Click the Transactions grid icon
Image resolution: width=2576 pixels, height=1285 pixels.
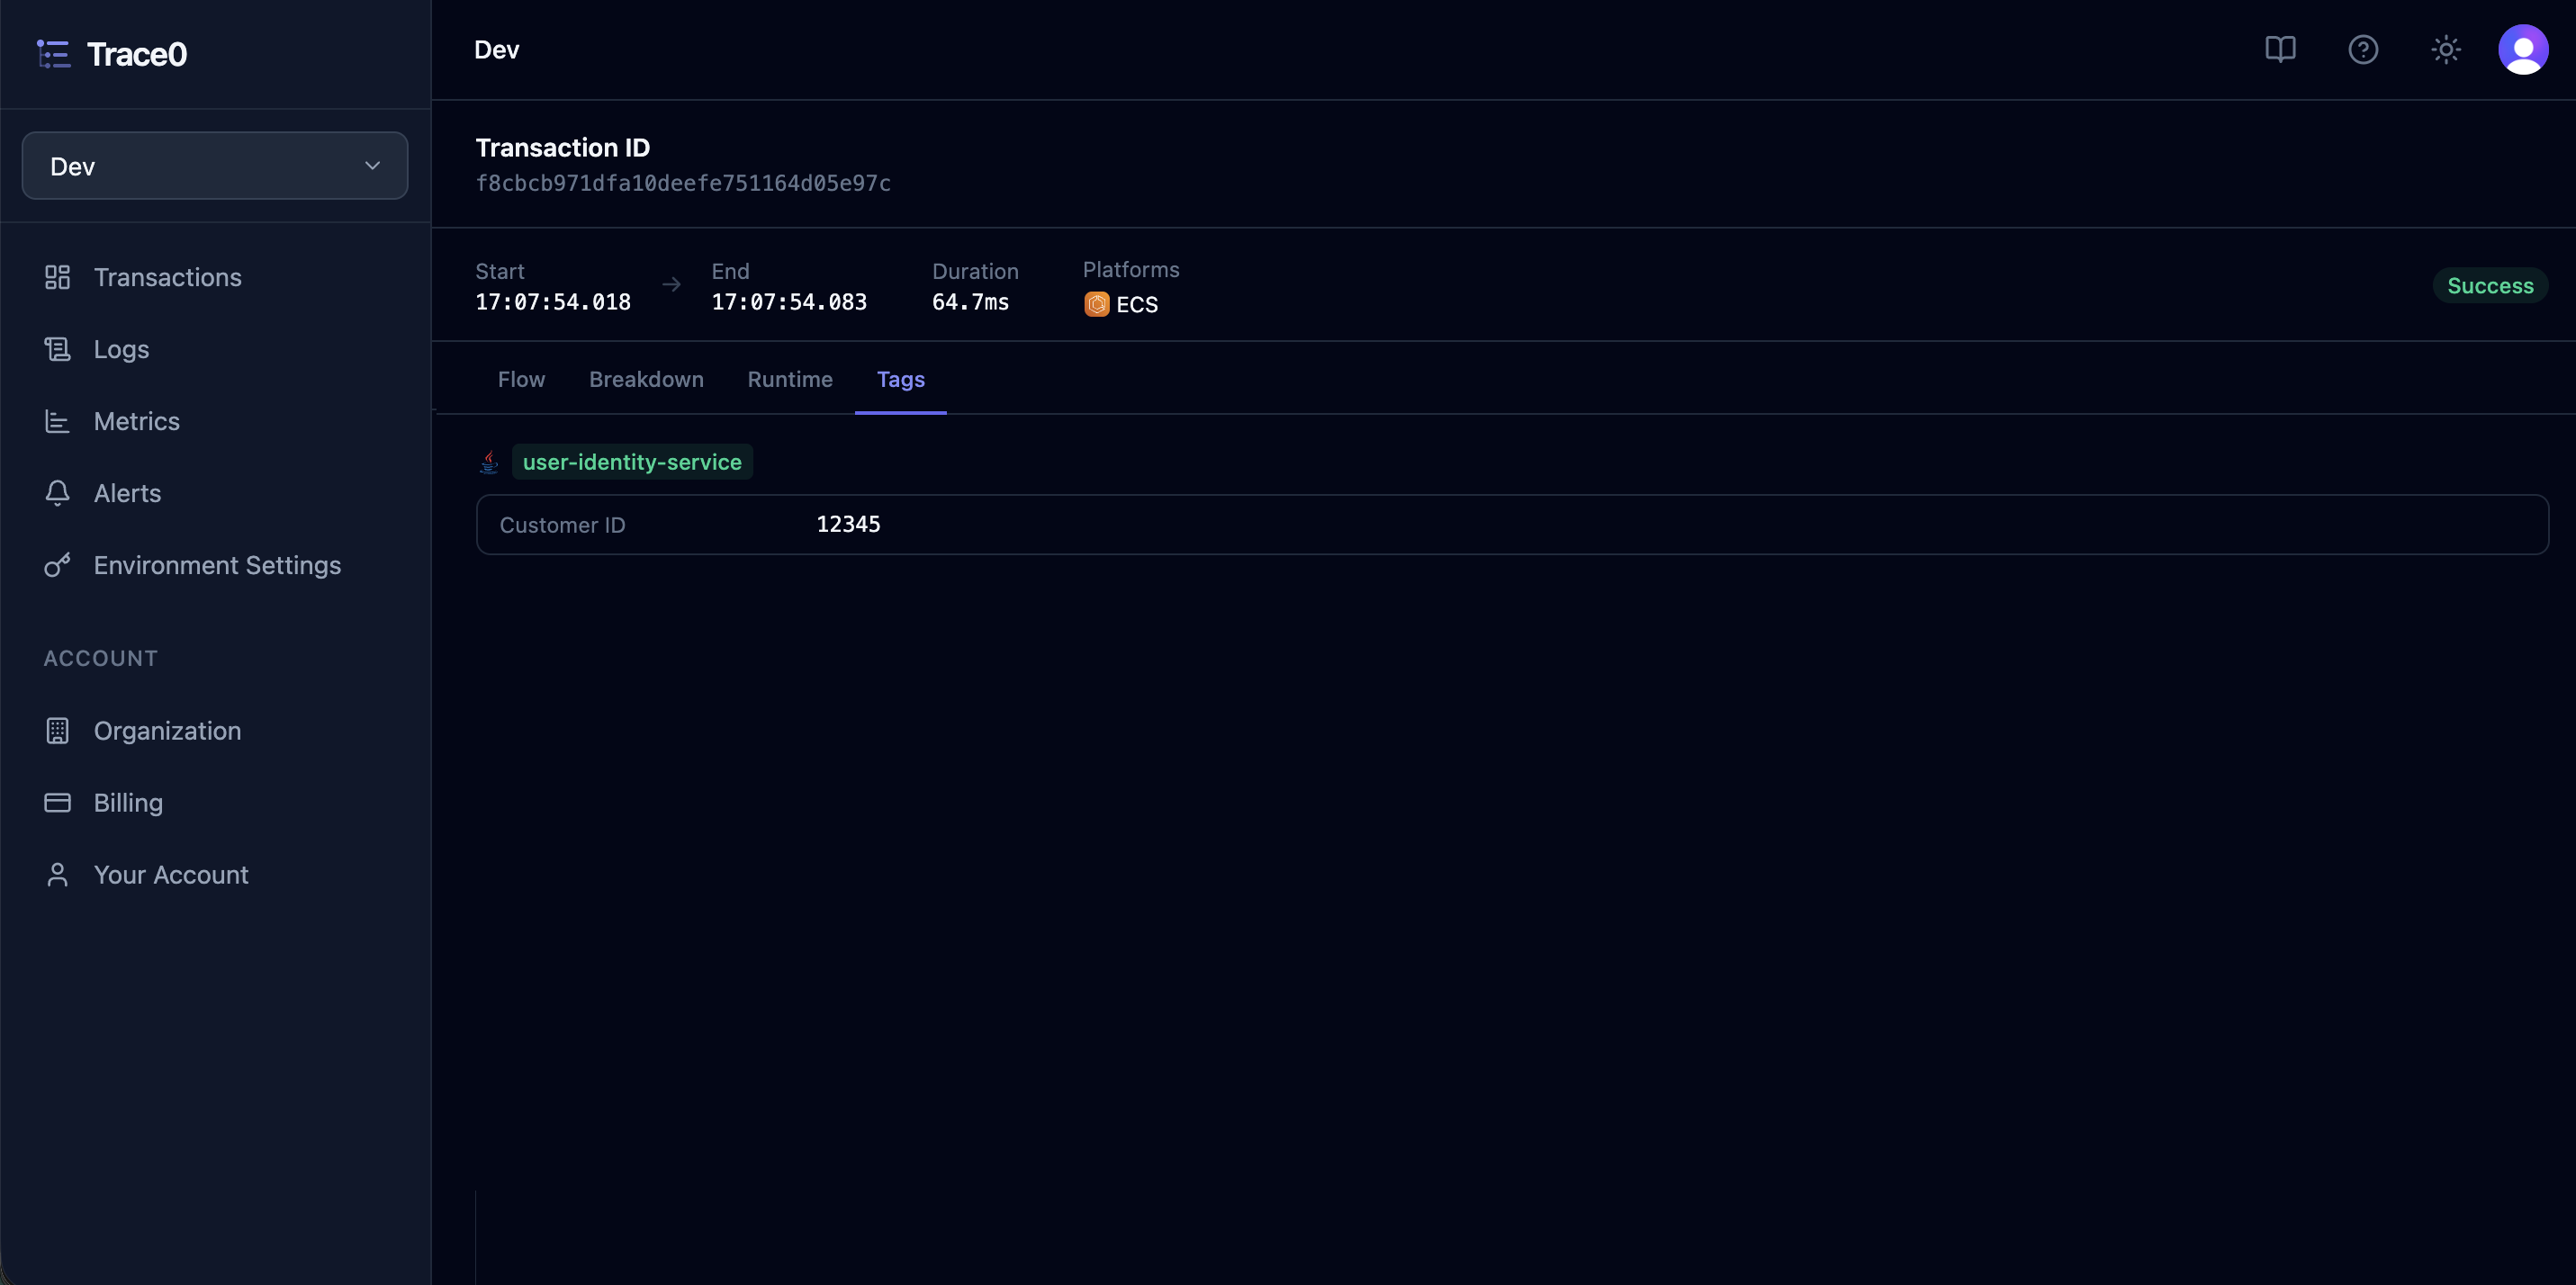point(57,277)
